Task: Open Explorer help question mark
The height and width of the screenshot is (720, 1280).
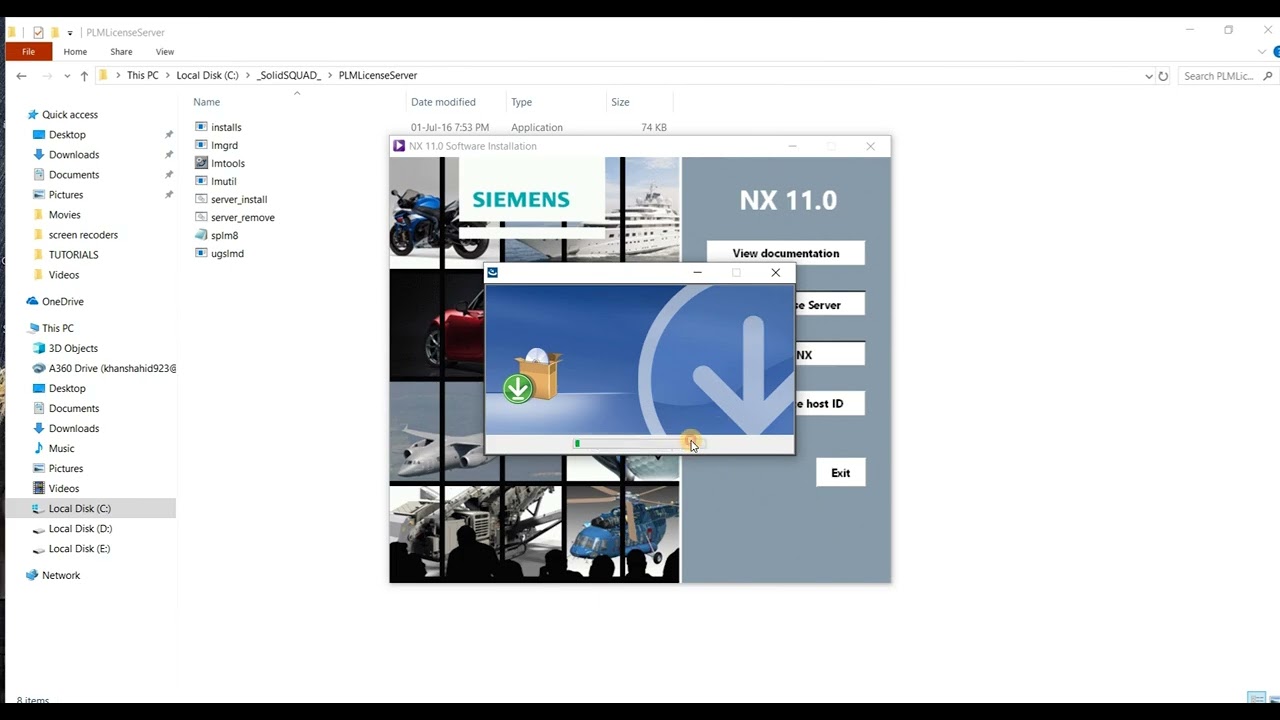Action: [1276, 52]
